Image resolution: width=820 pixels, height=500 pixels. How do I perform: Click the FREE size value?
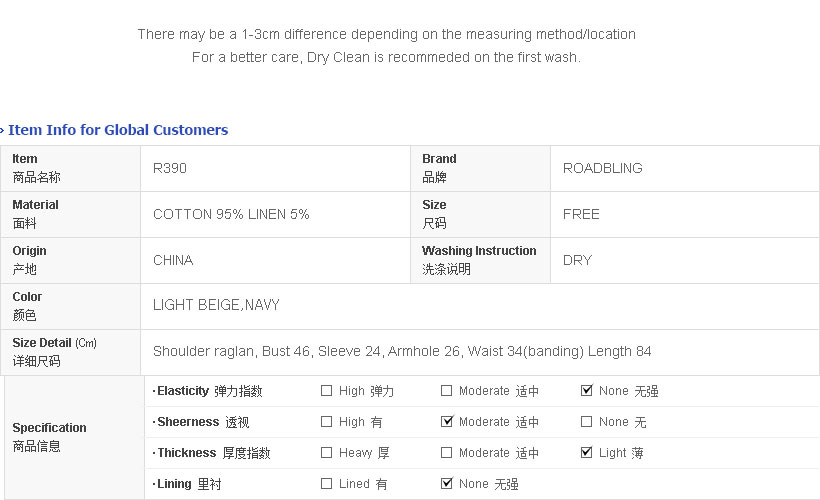click(x=581, y=214)
